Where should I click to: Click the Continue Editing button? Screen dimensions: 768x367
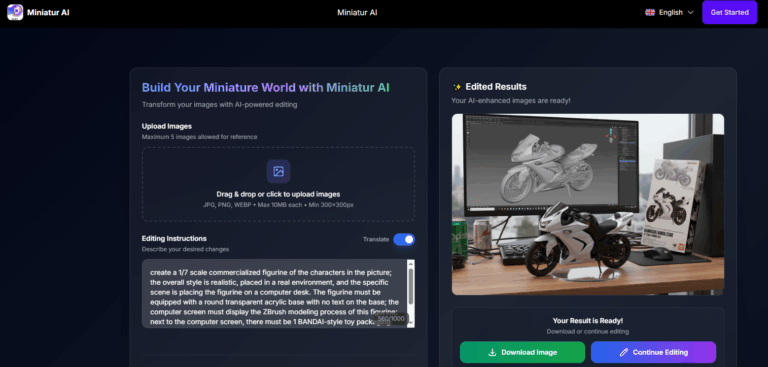pos(653,352)
